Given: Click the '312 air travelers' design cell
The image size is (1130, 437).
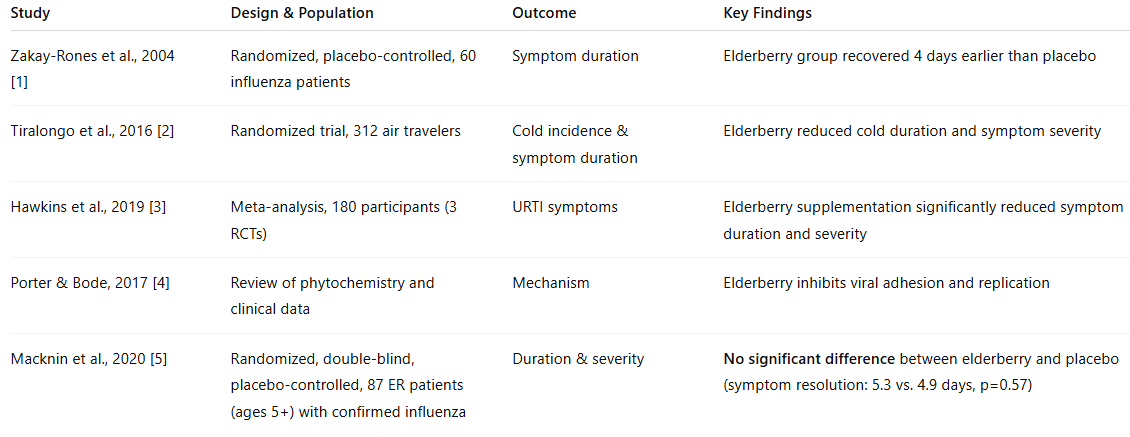Looking at the screenshot, I should (x=344, y=131).
